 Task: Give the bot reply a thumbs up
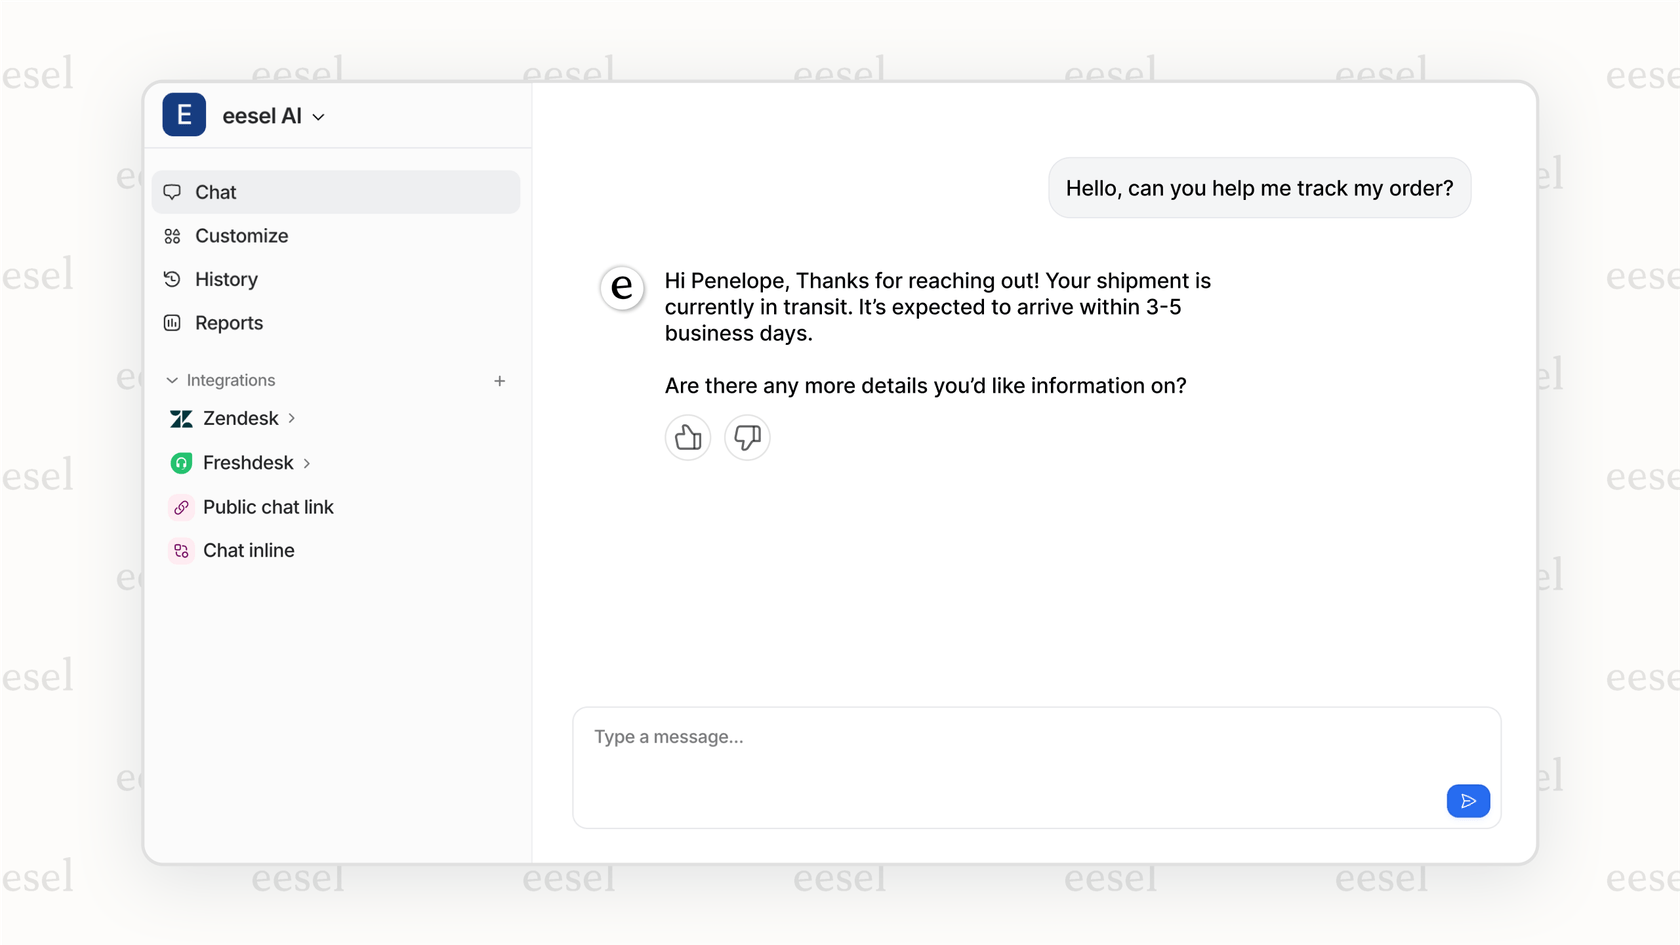pos(687,438)
